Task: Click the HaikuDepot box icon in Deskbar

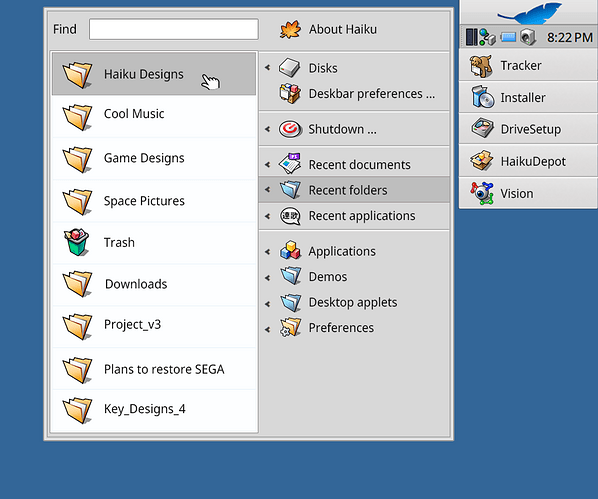Action: click(x=482, y=161)
